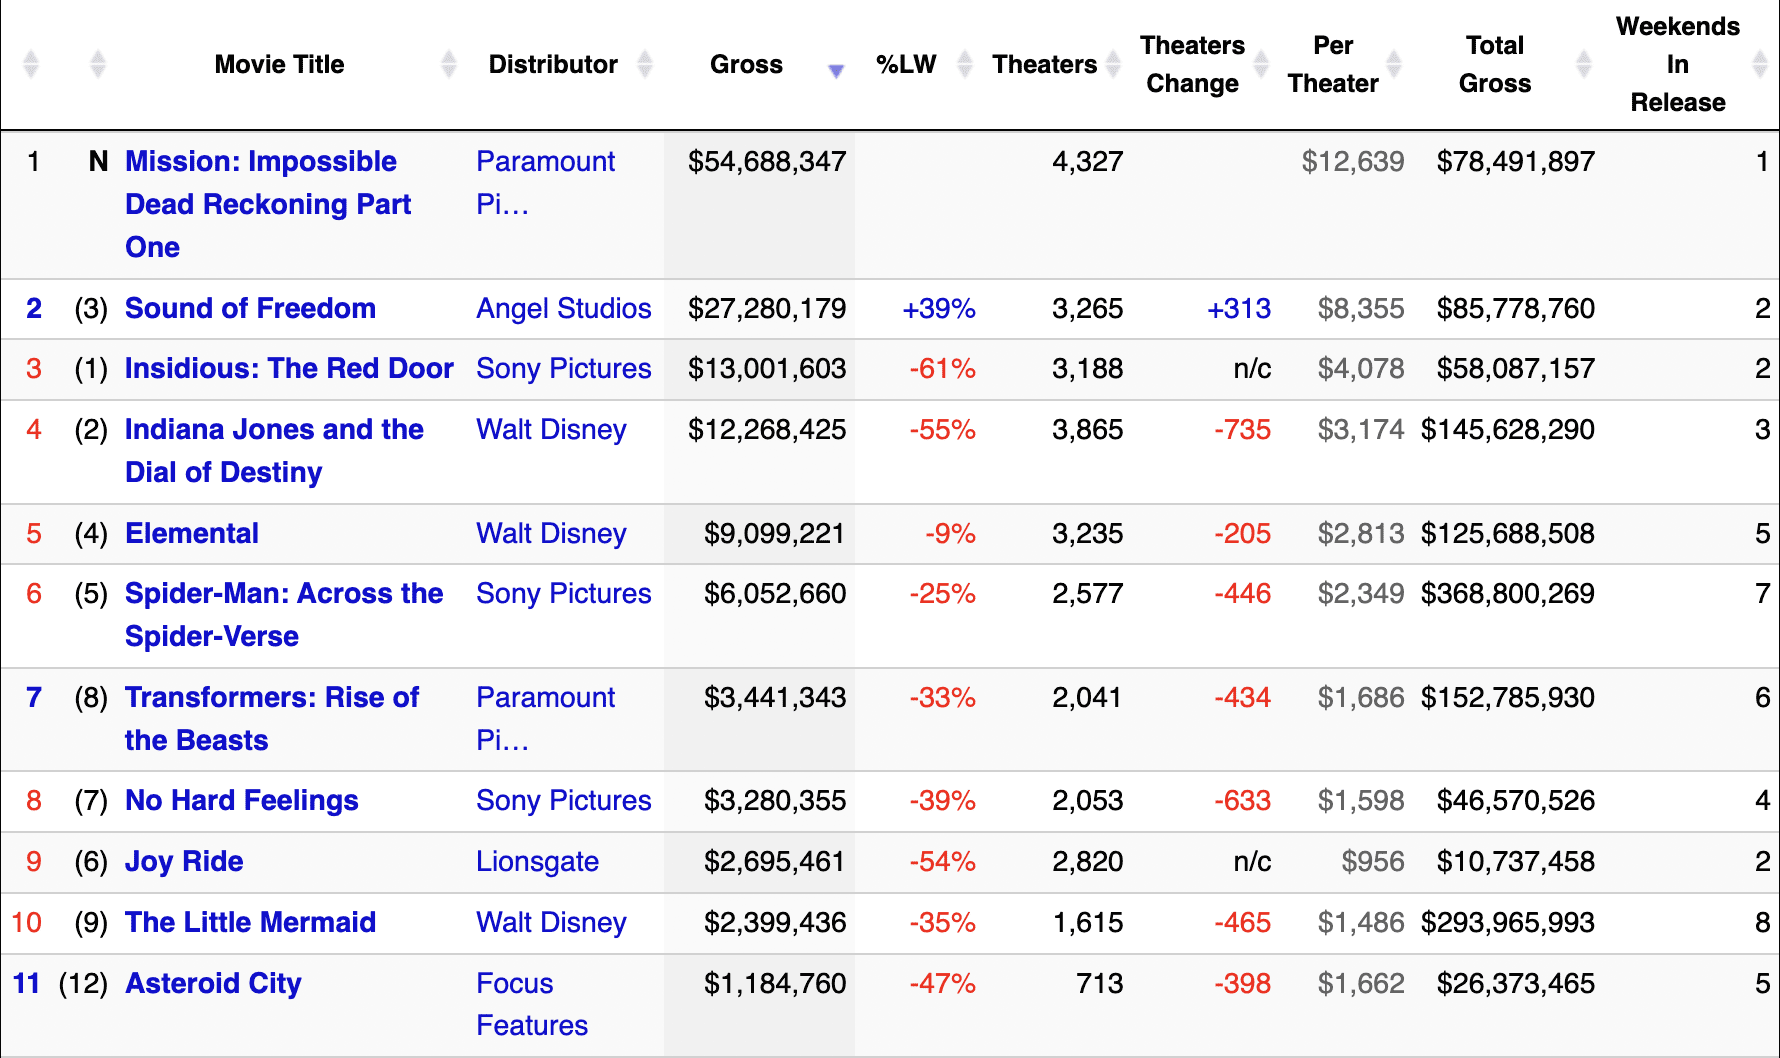Screen dimensions: 1780x1058
Task: Select the -735 theaters change value
Action: click(1242, 430)
